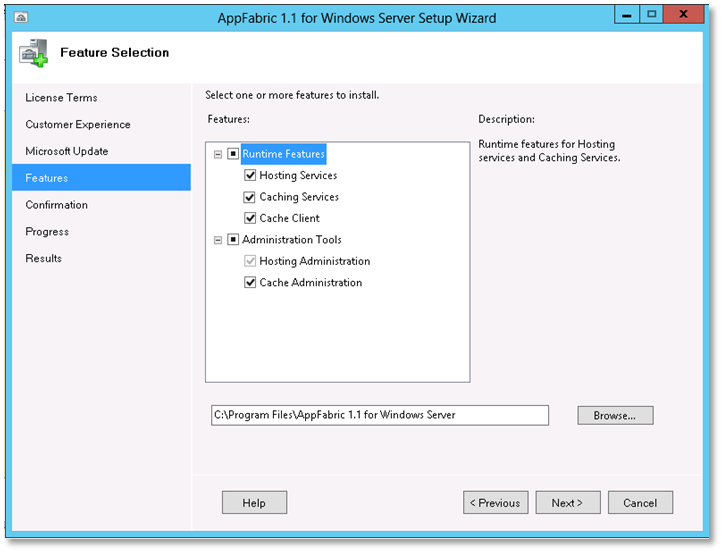This screenshot has height=552, width=722.
Task: Click the install path text field
Action: pos(379,415)
